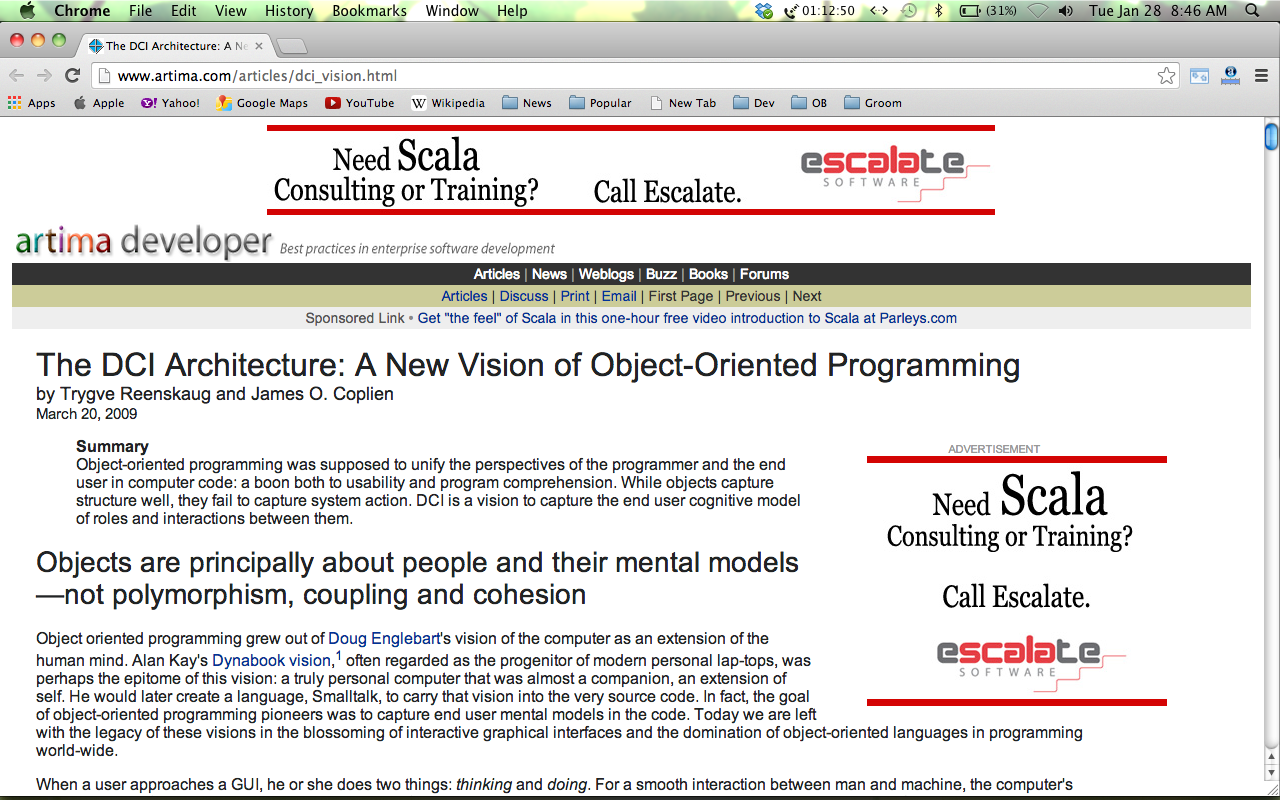The width and height of the screenshot is (1280, 800).
Task: Click the page's vertical scrollbar thumb
Action: click(x=1271, y=136)
